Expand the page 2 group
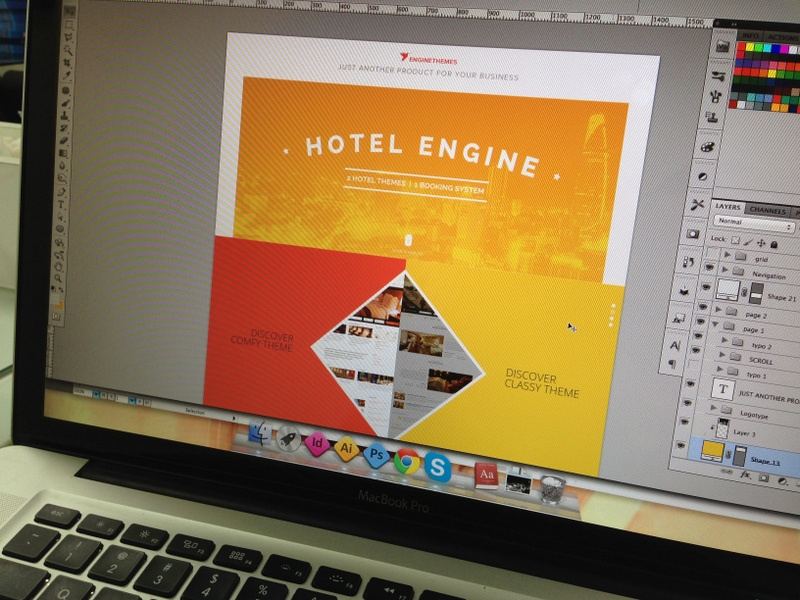Screen dimensions: 800x600 (x=718, y=309)
